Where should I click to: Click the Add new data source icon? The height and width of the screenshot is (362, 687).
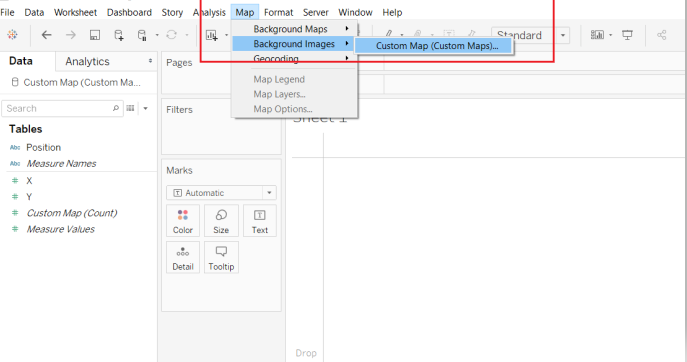click(x=119, y=35)
